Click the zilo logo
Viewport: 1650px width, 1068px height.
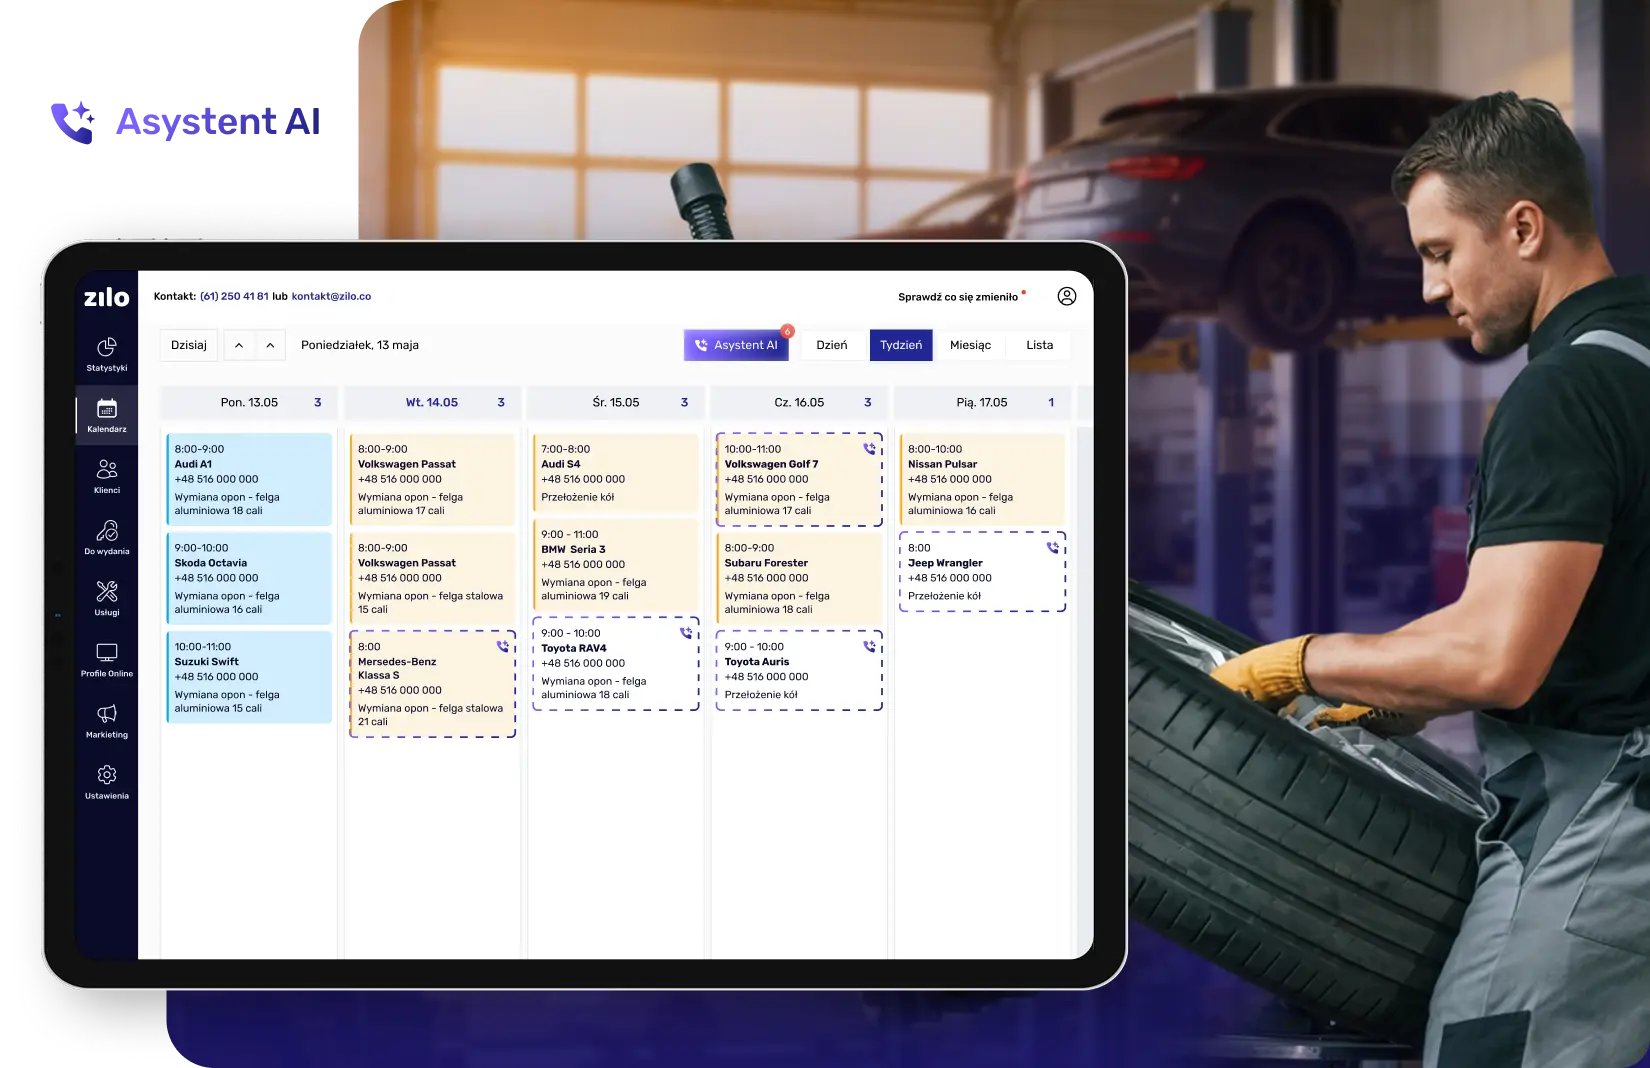[106, 297]
